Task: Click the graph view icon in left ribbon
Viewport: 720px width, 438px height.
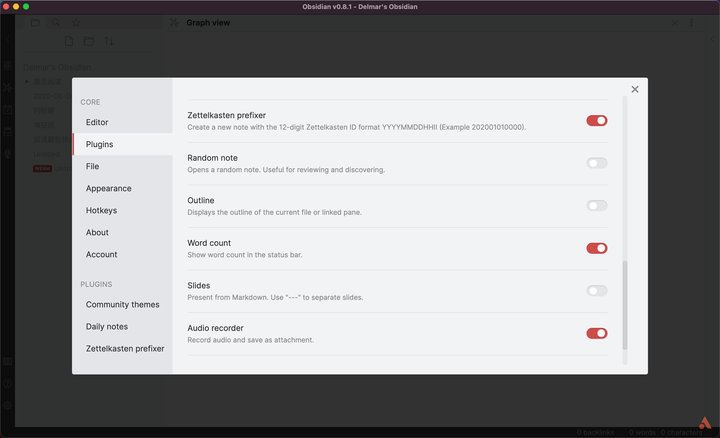Action: coord(7,87)
